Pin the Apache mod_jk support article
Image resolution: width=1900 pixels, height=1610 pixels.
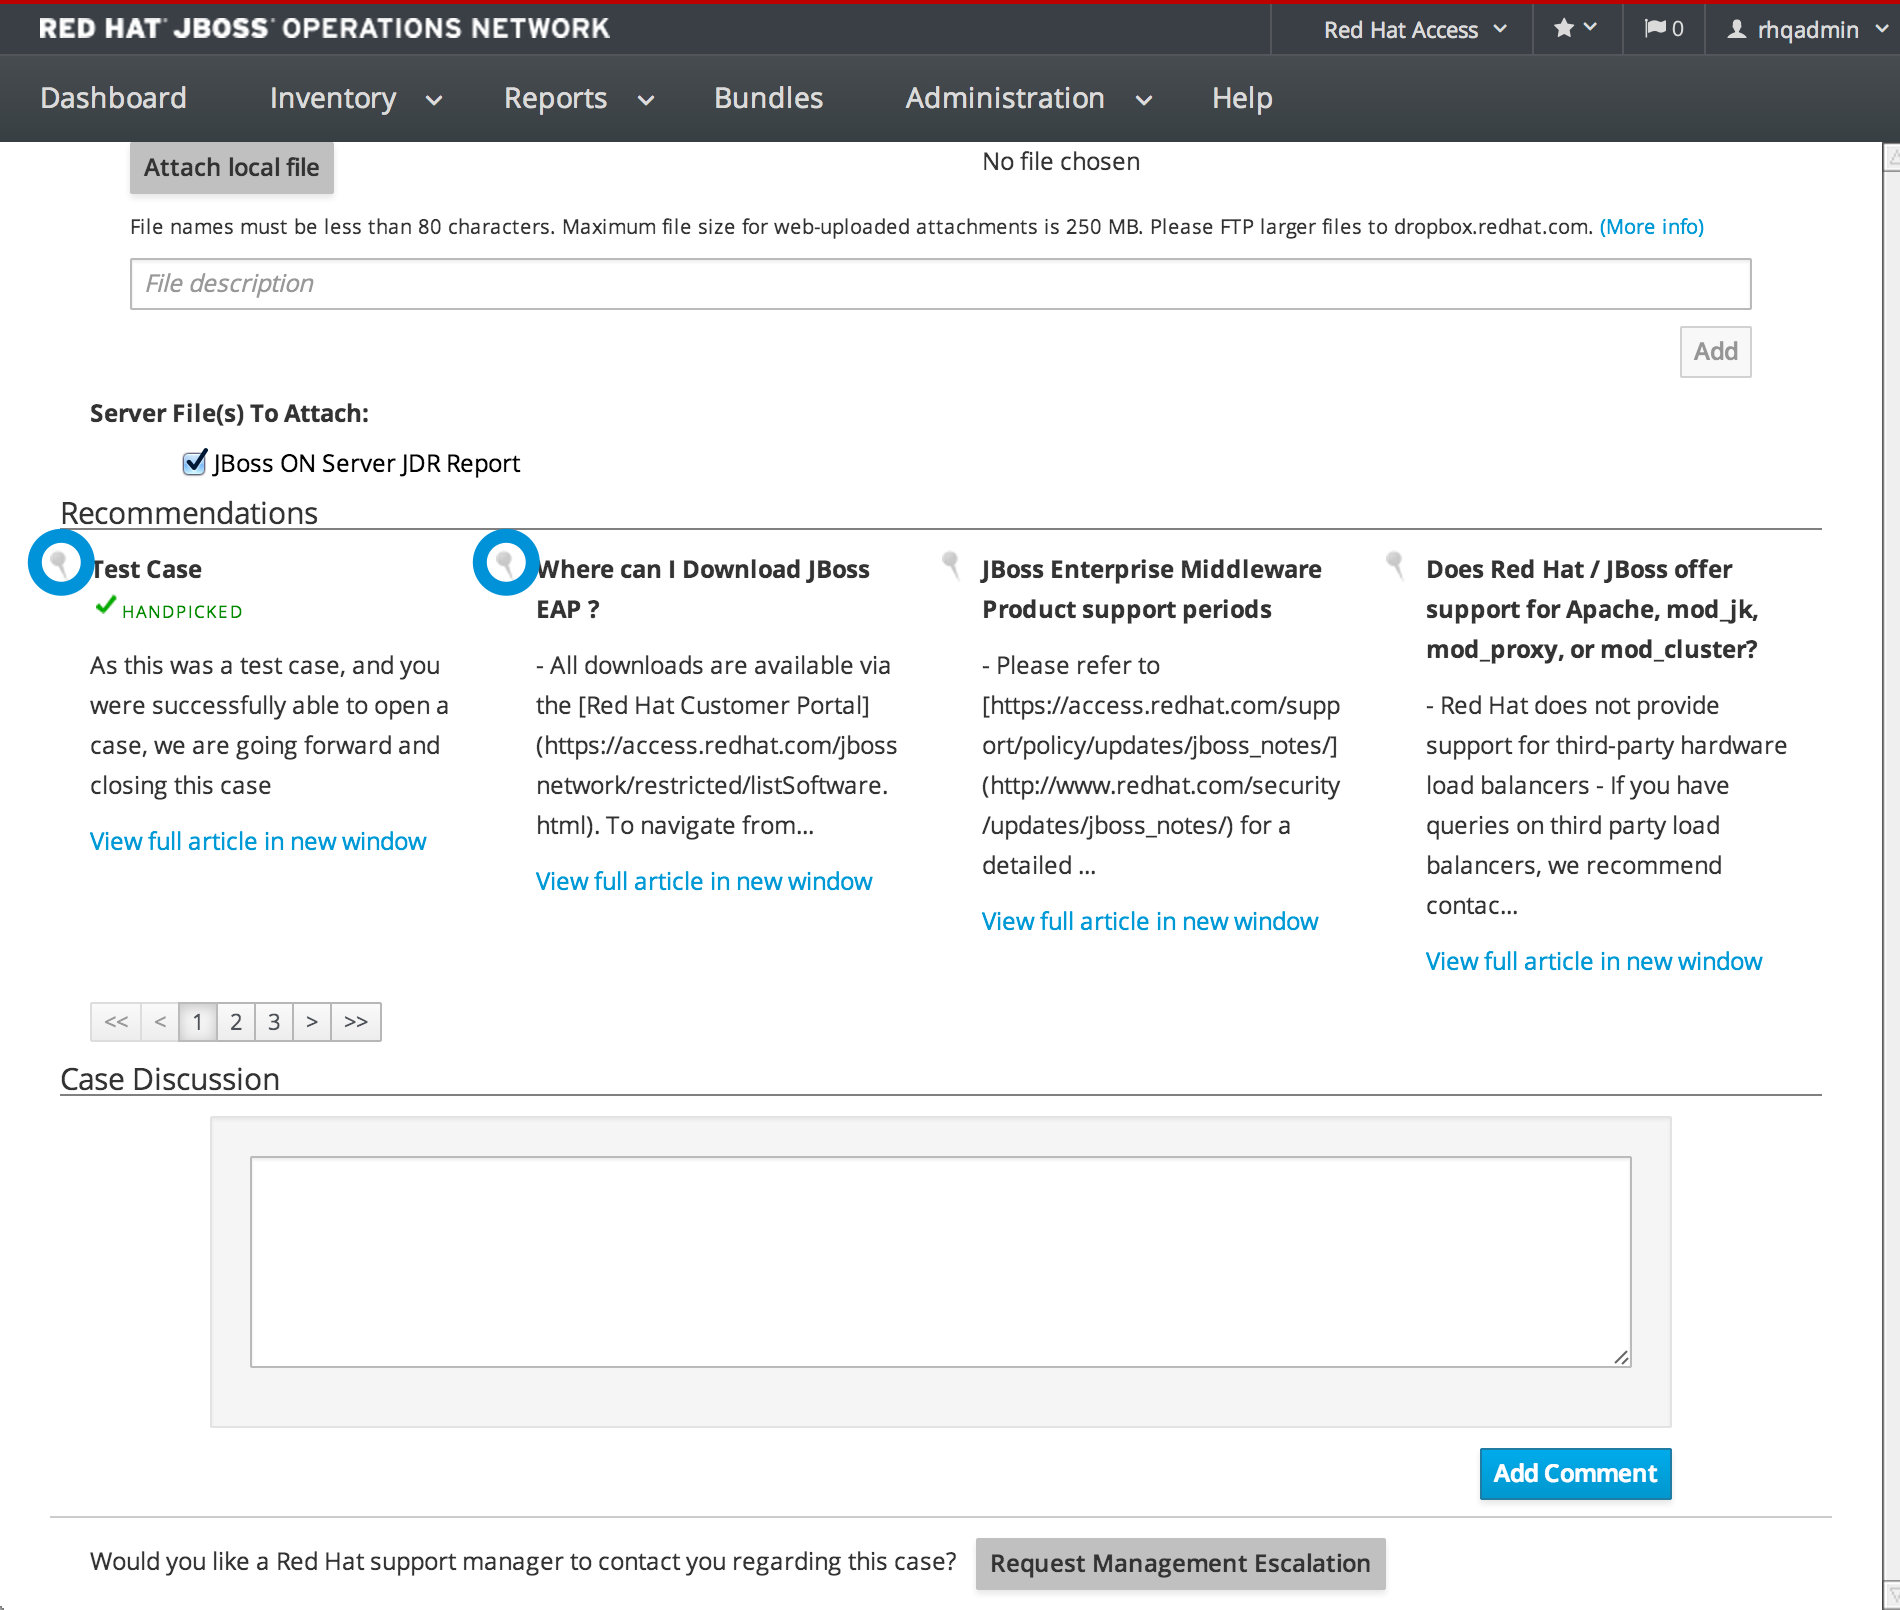click(1395, 565)
